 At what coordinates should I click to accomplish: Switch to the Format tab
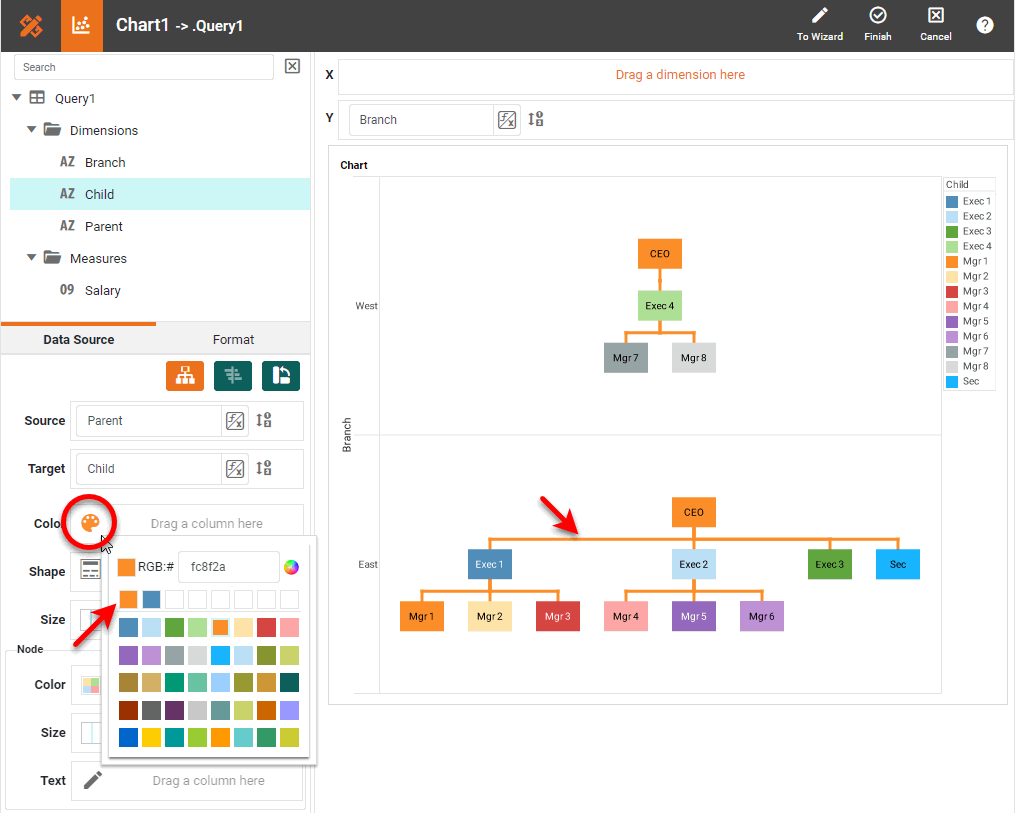[233, 339]
